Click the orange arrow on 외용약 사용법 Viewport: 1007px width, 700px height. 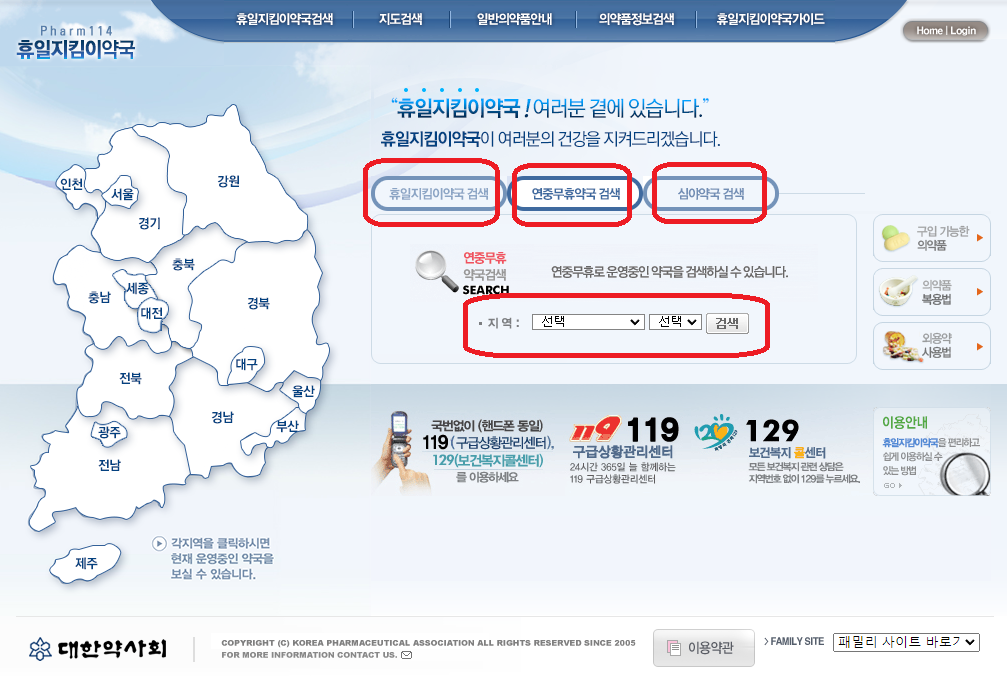pyautogui.click(x=980, y=346)
